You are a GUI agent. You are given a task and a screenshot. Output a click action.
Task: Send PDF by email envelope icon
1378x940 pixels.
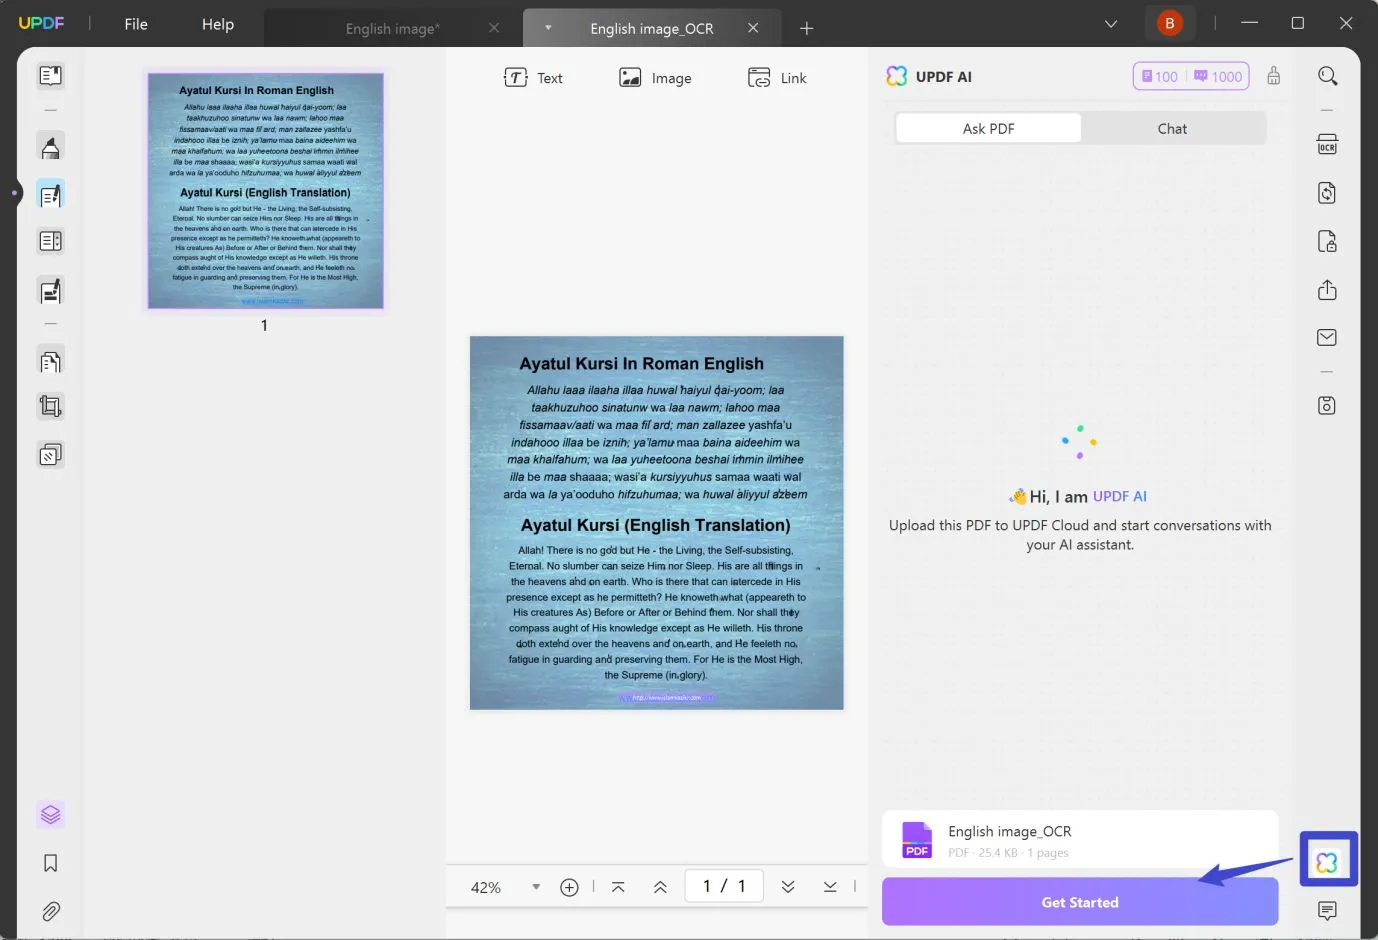(1327, 338)
